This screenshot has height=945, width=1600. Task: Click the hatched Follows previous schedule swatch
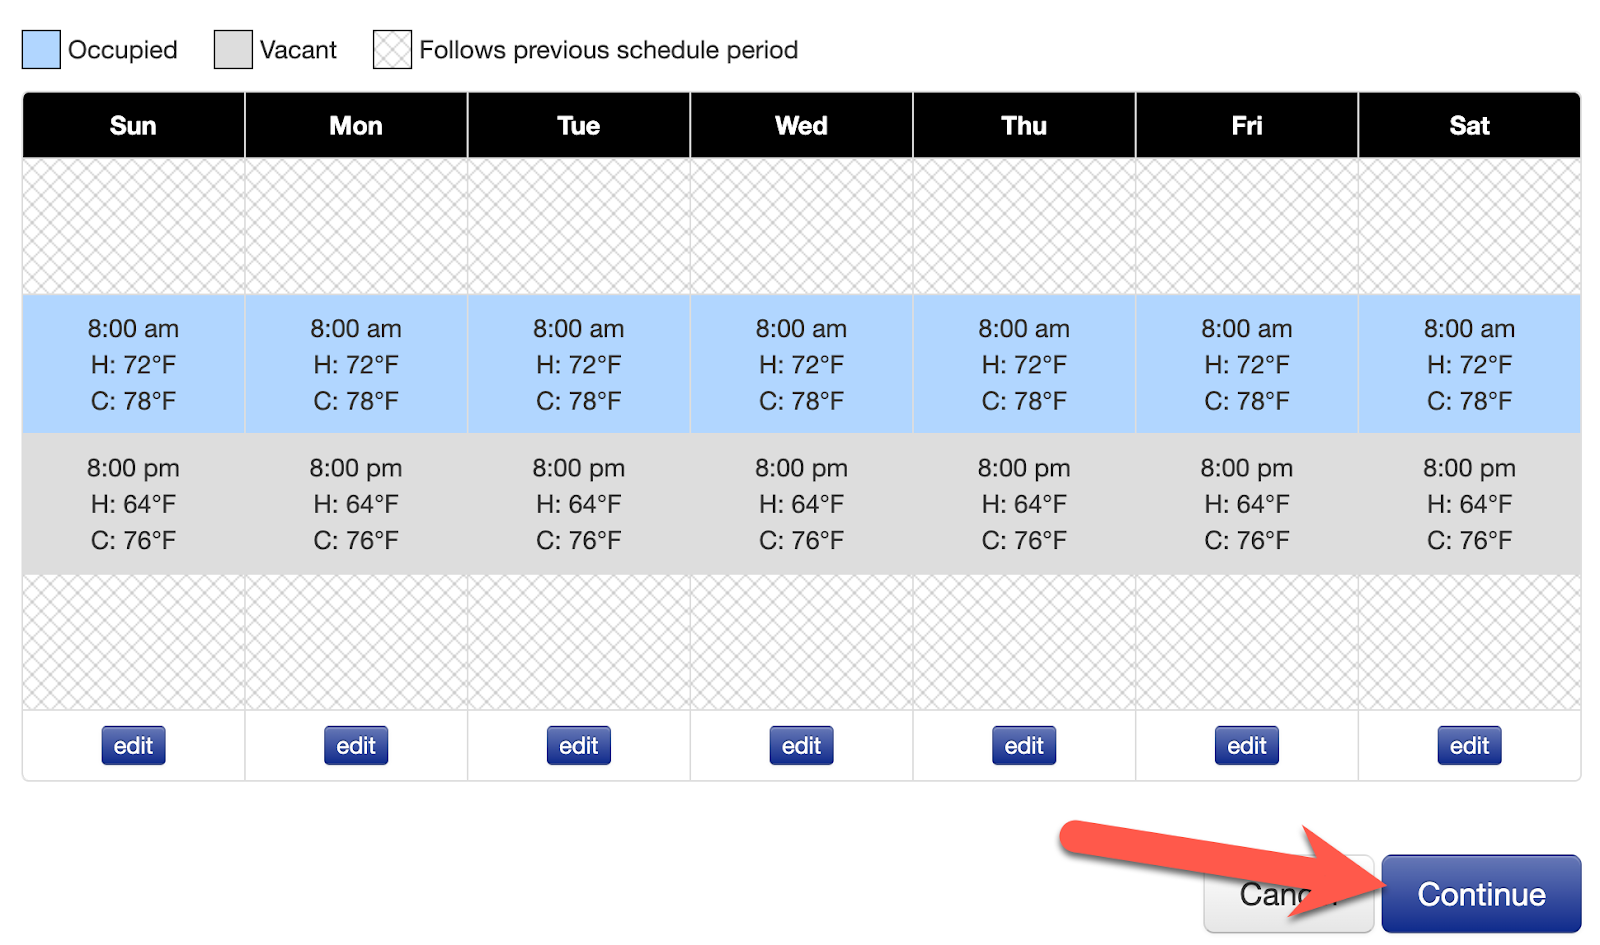pos(392,50)
